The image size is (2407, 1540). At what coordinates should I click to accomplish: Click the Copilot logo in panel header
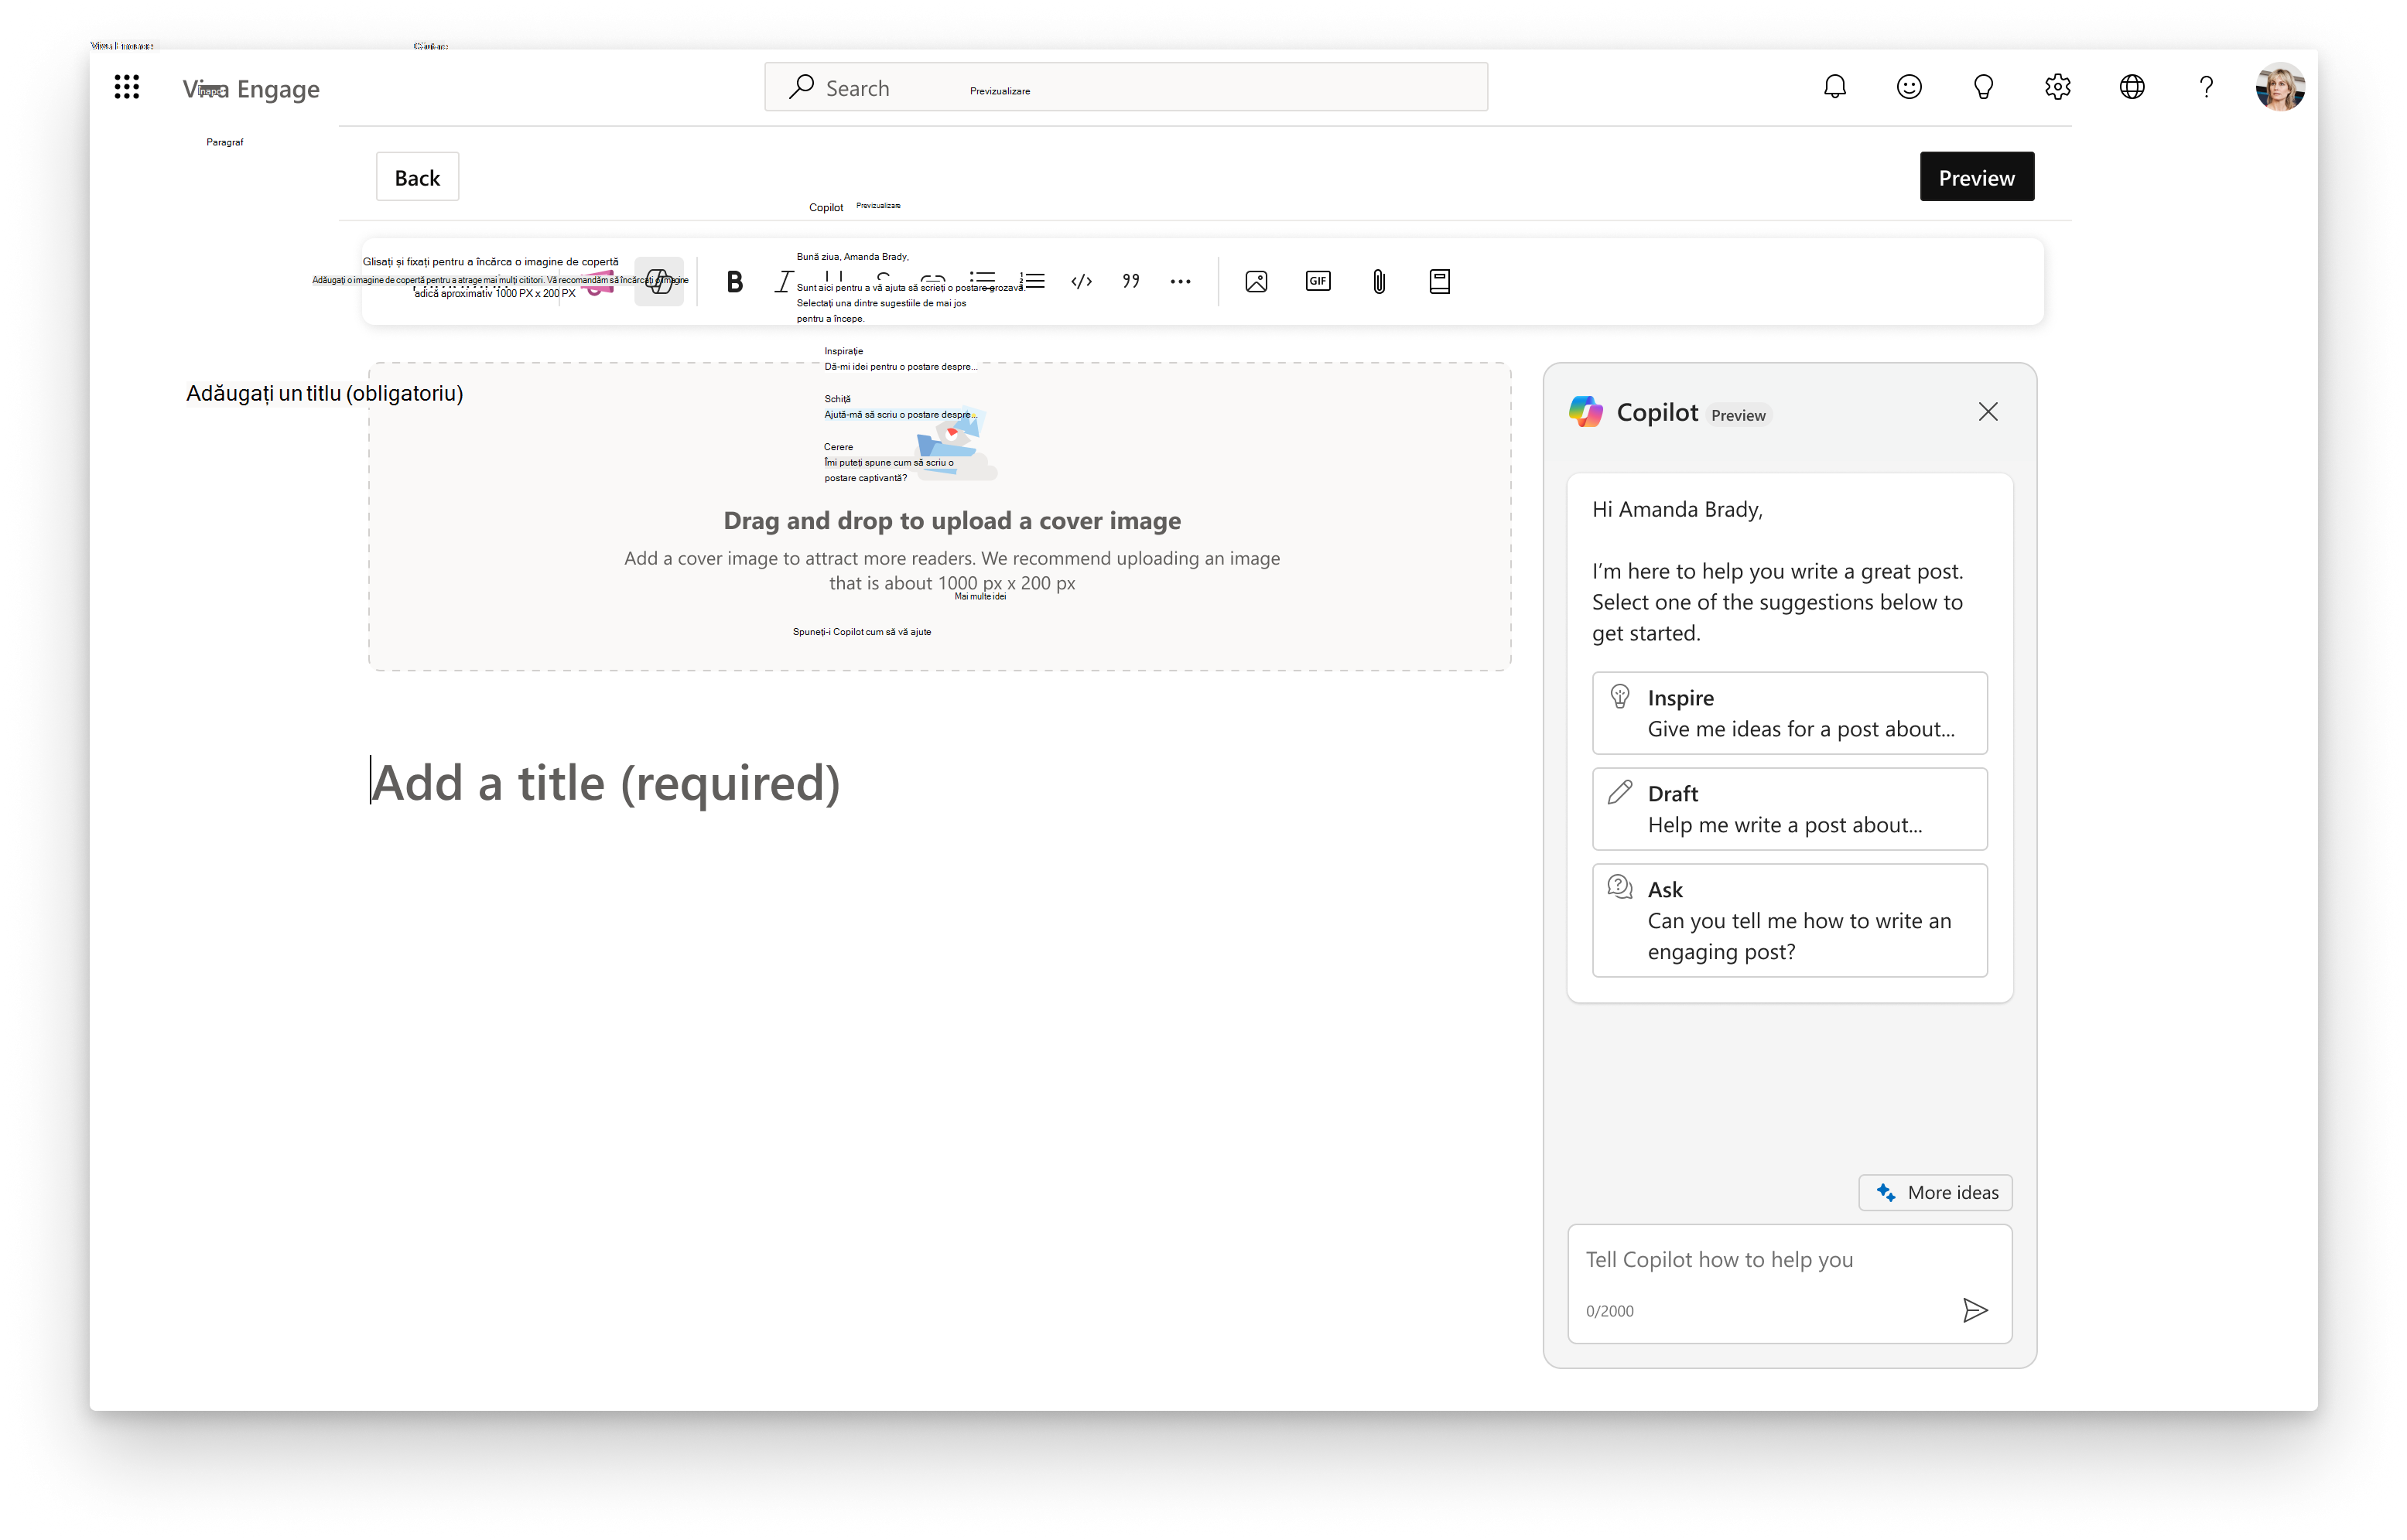(x=1585, y=411)
